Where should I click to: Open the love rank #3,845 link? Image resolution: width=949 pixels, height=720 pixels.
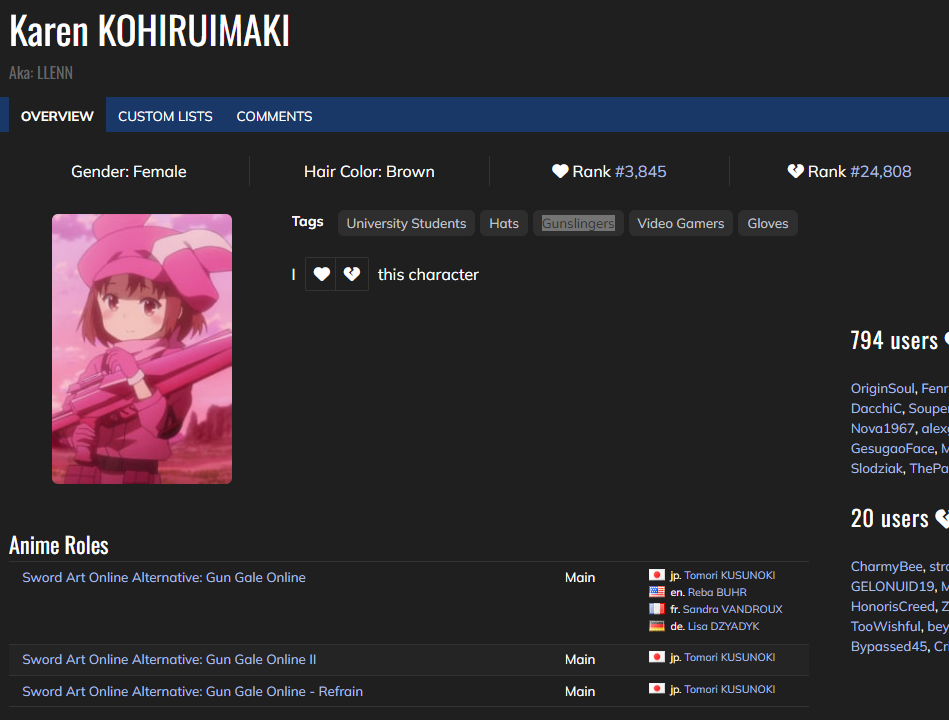point(640,171)
